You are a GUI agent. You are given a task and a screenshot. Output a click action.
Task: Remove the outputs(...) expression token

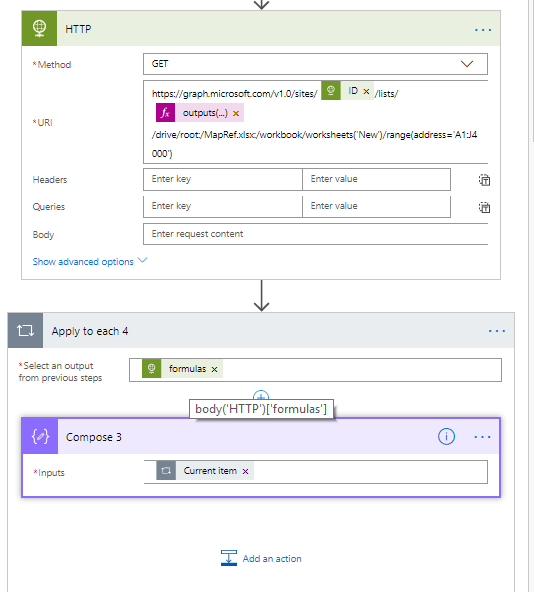[236, 113]
